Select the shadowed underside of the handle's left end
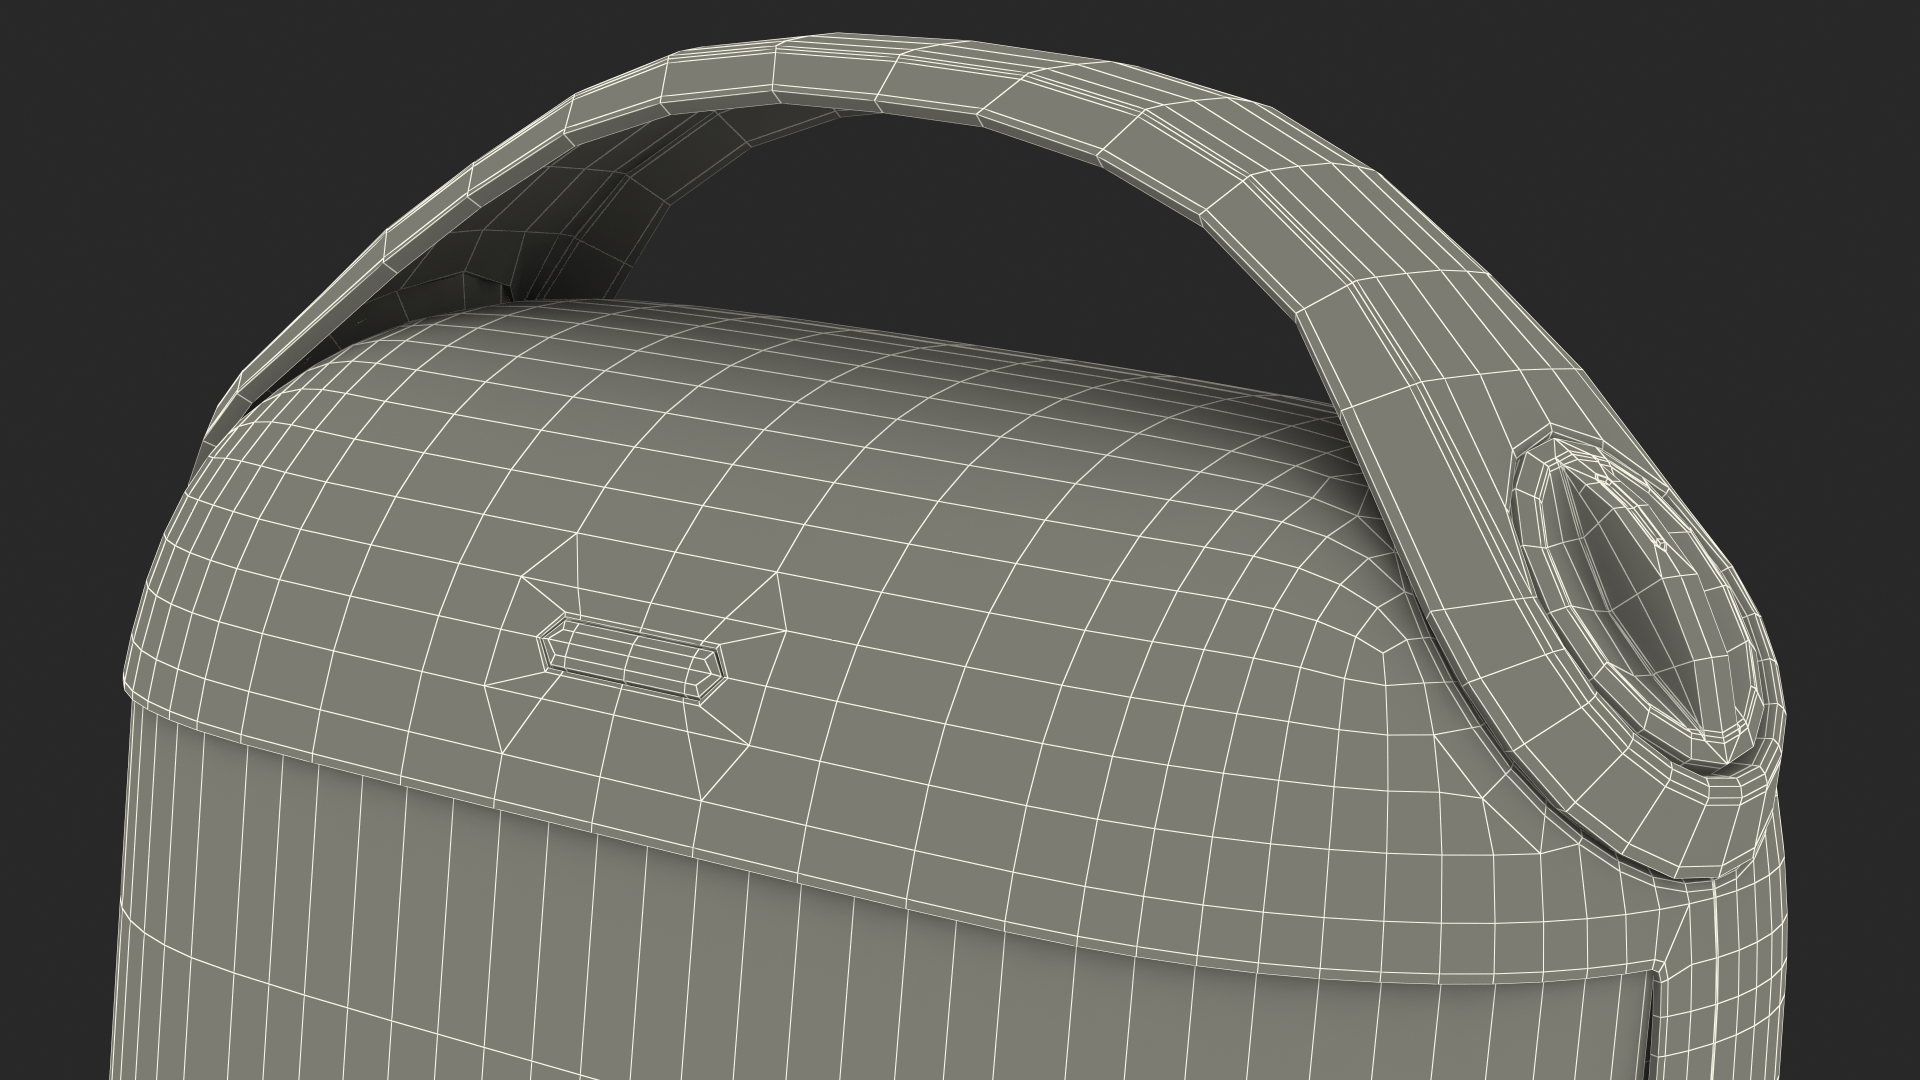 pyautogui.click(x=440, y=270)
